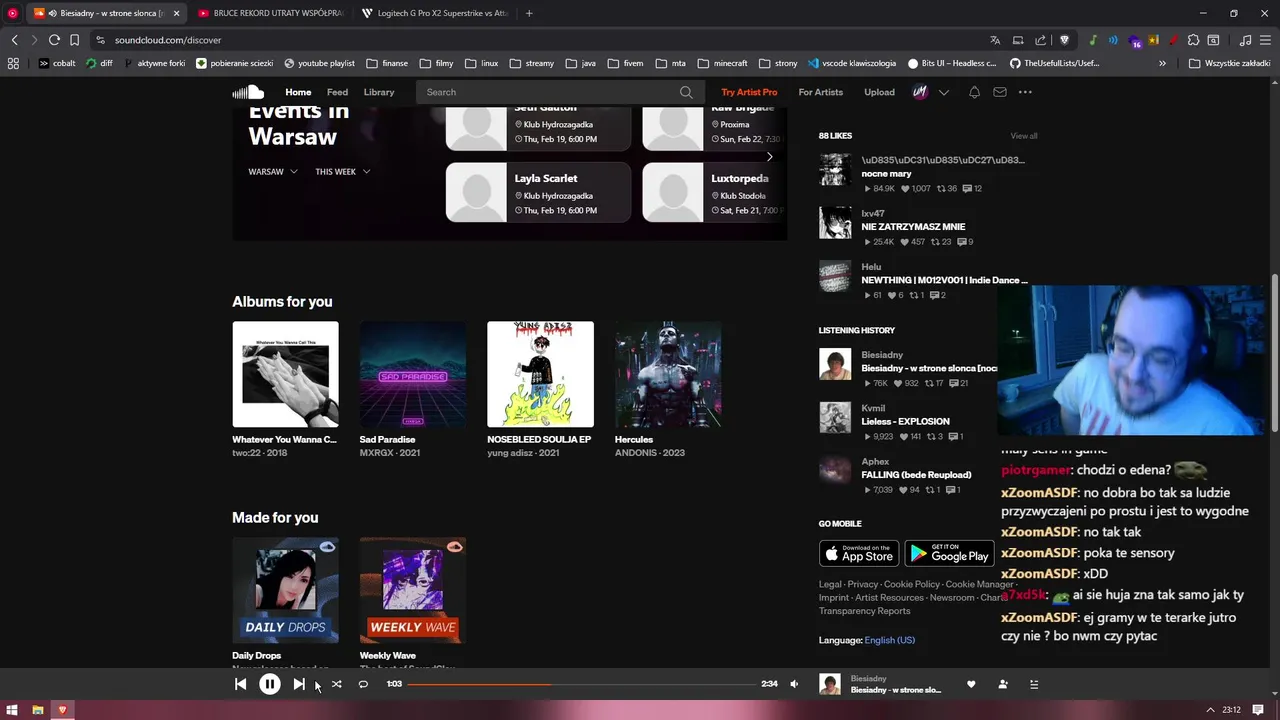Viewport: 1280px width, 720px height.
Task: Skip to the previous track
Action: 241,684
